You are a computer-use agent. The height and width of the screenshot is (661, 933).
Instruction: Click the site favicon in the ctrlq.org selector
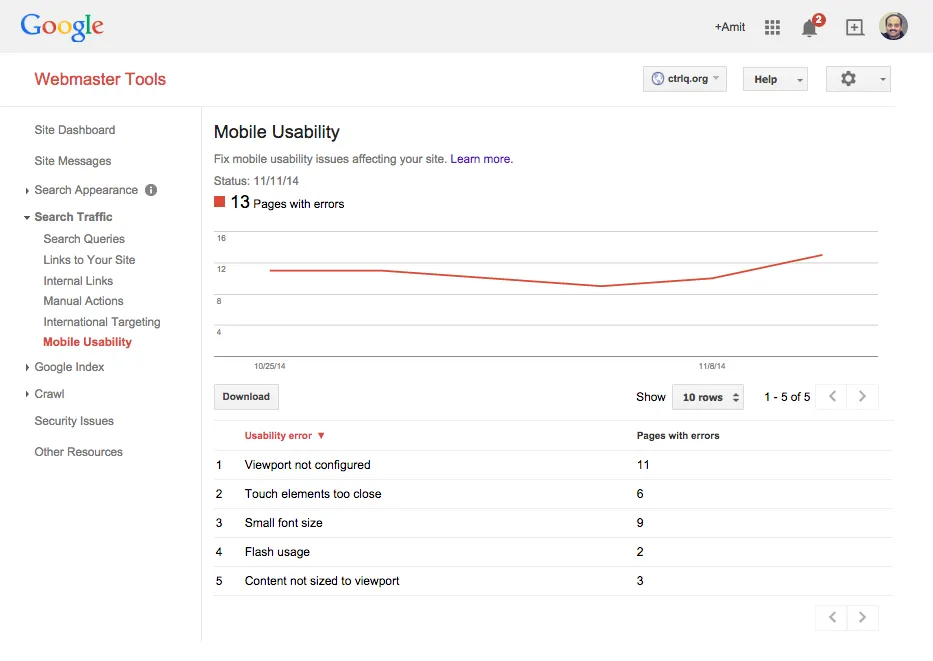[x=657, y=78]
